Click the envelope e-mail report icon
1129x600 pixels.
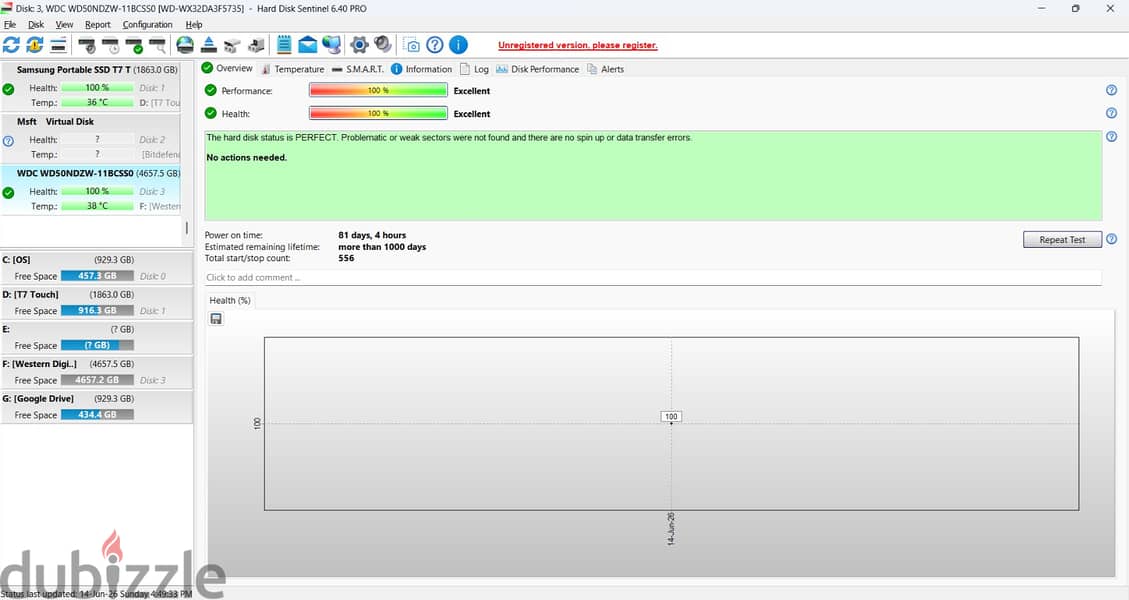[x=307, y=45]
